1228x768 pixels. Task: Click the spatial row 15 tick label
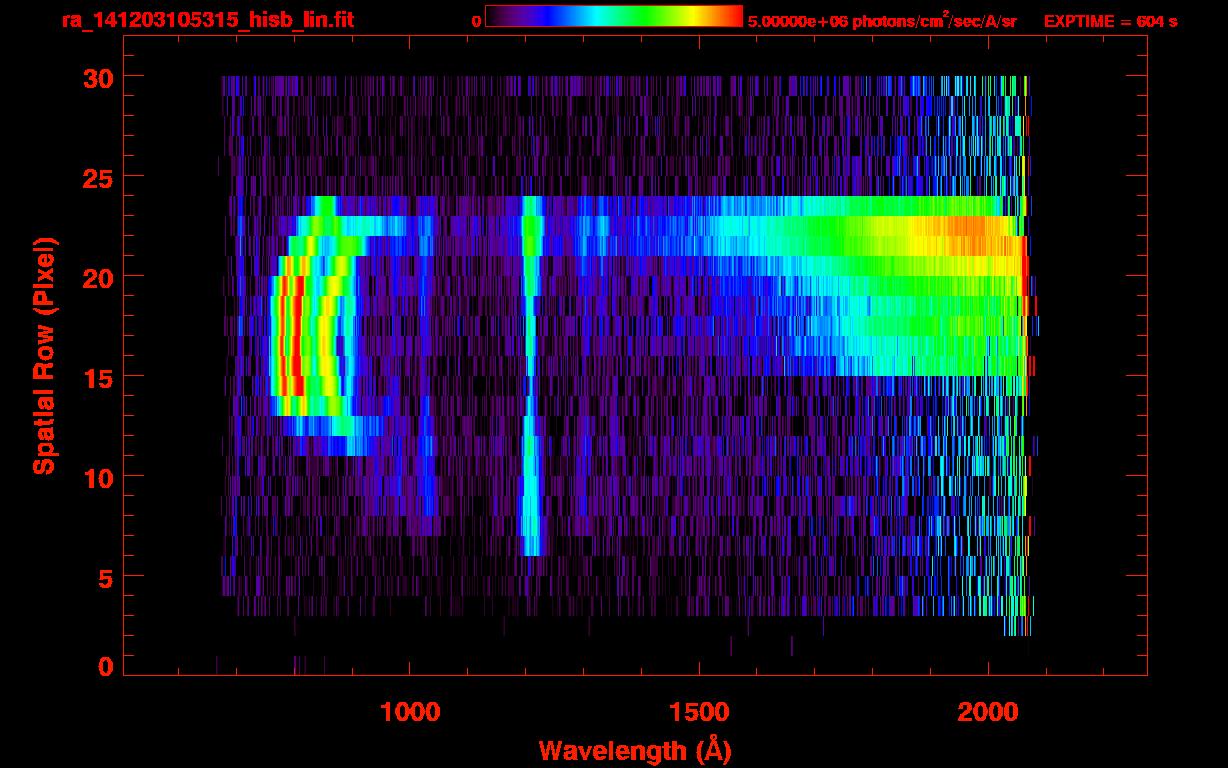point(97,377)
